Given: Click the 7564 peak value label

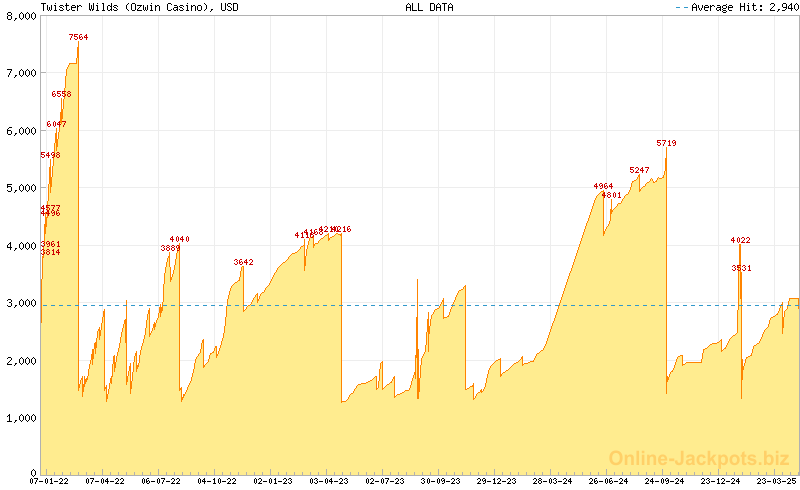Looking at the screenshot, I should click(78, 37).
